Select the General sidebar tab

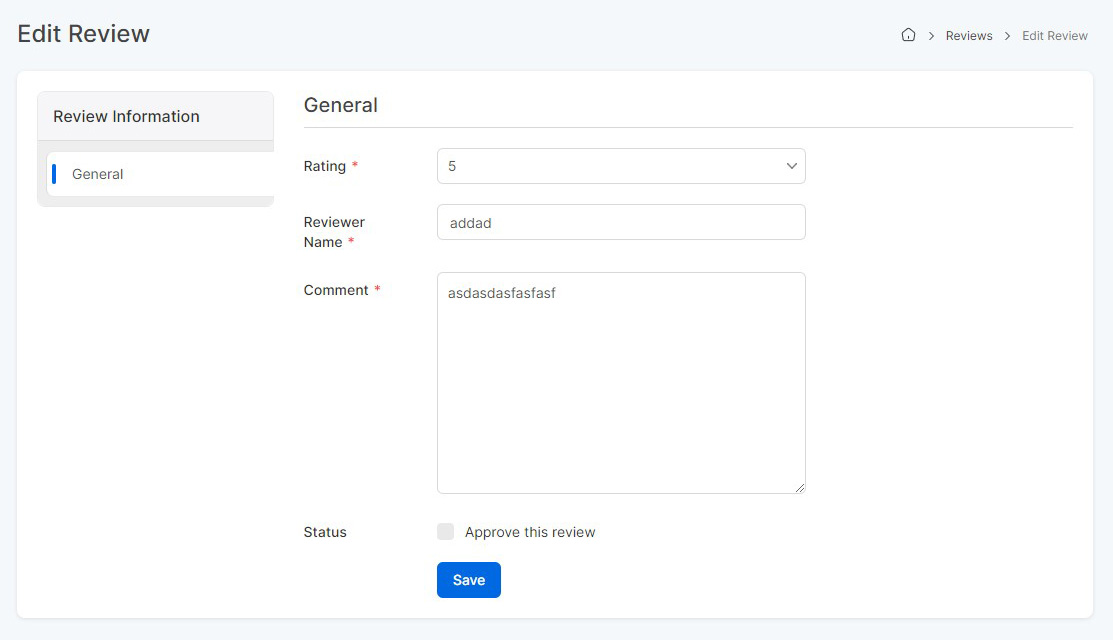(x=98, y=174)
